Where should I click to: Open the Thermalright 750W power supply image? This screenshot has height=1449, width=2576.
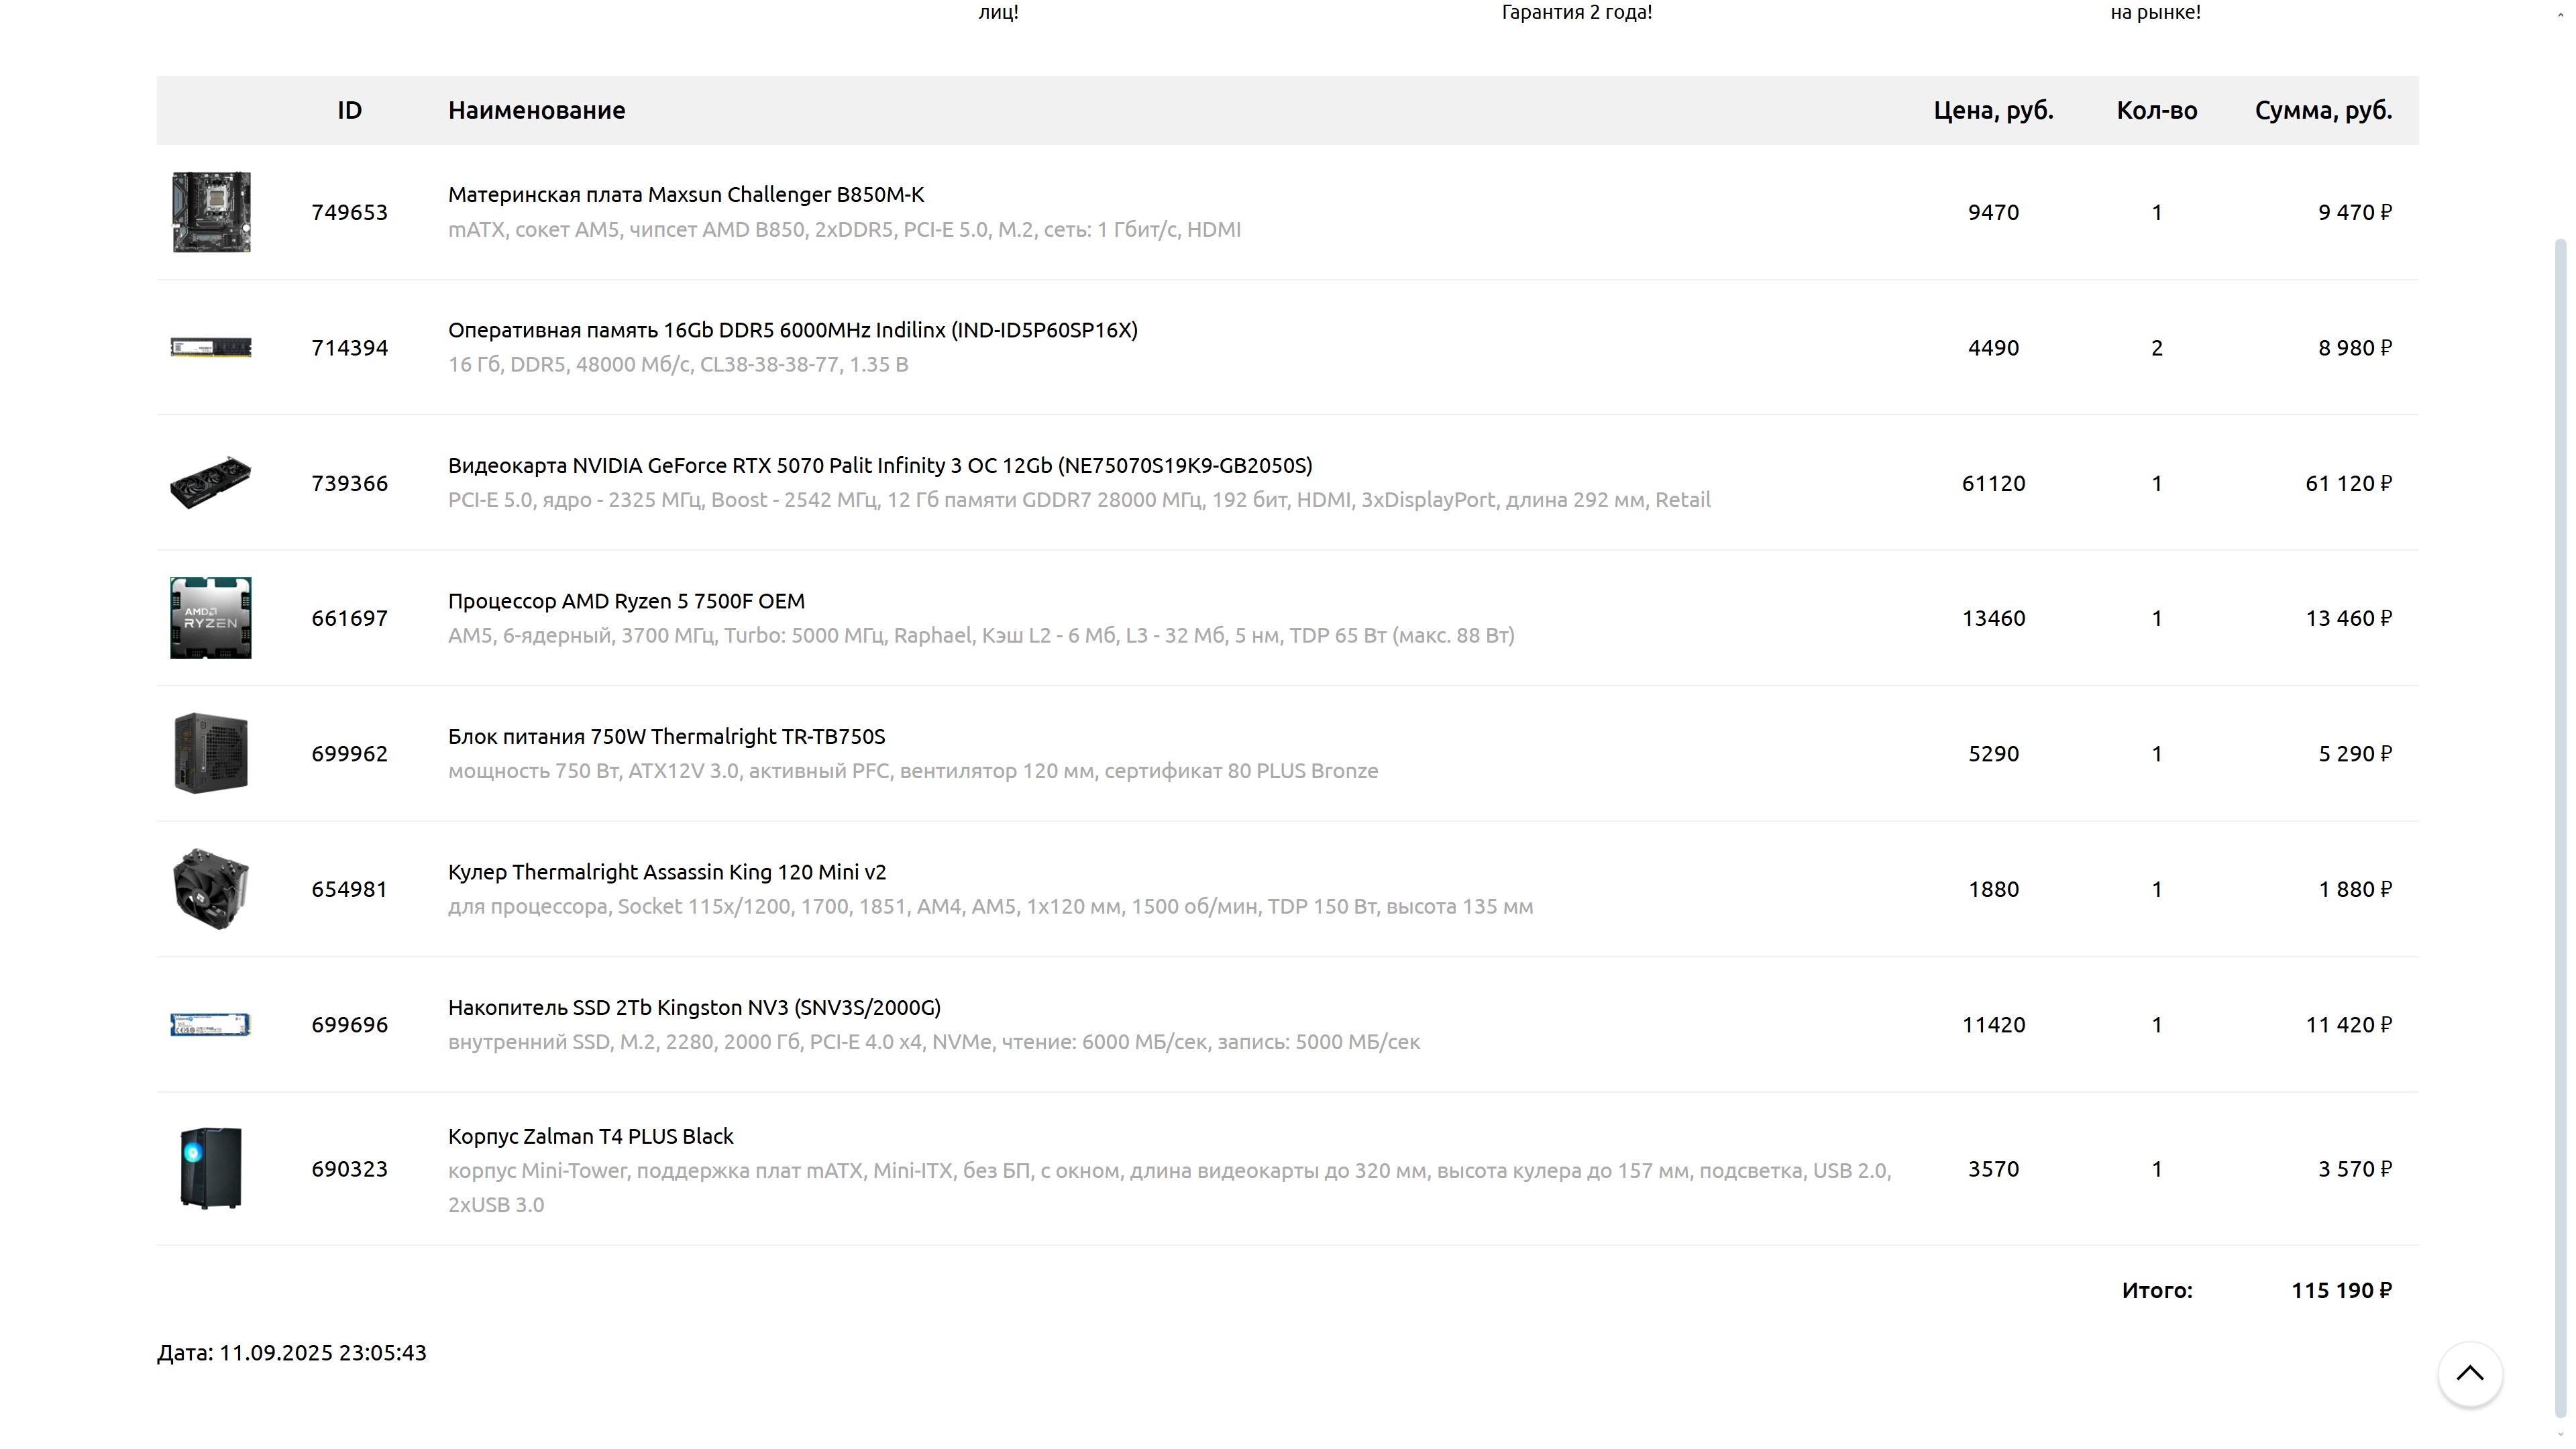pyautogui.click(x=211, y=753)
